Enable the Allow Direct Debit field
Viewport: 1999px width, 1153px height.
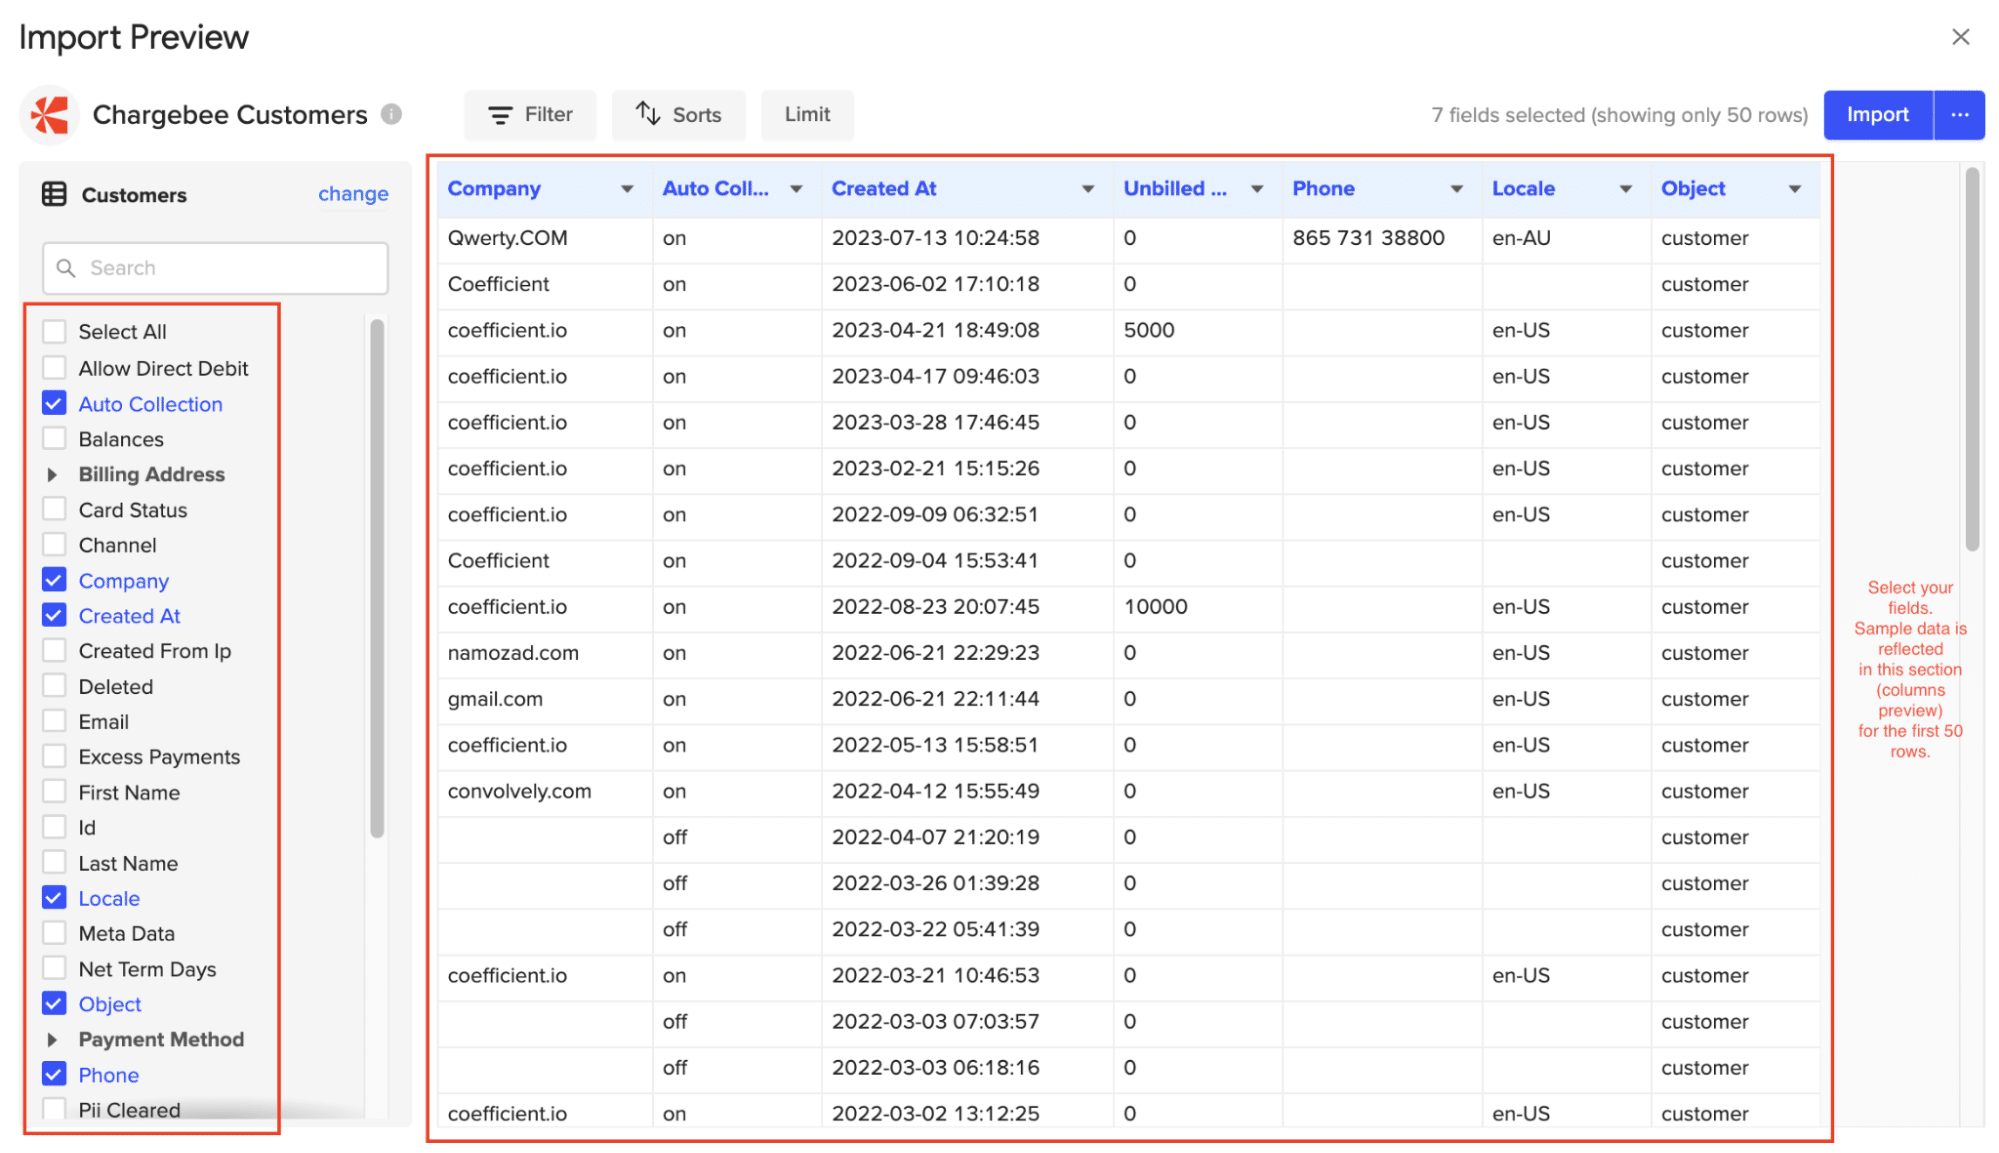(x=54, y=368)
